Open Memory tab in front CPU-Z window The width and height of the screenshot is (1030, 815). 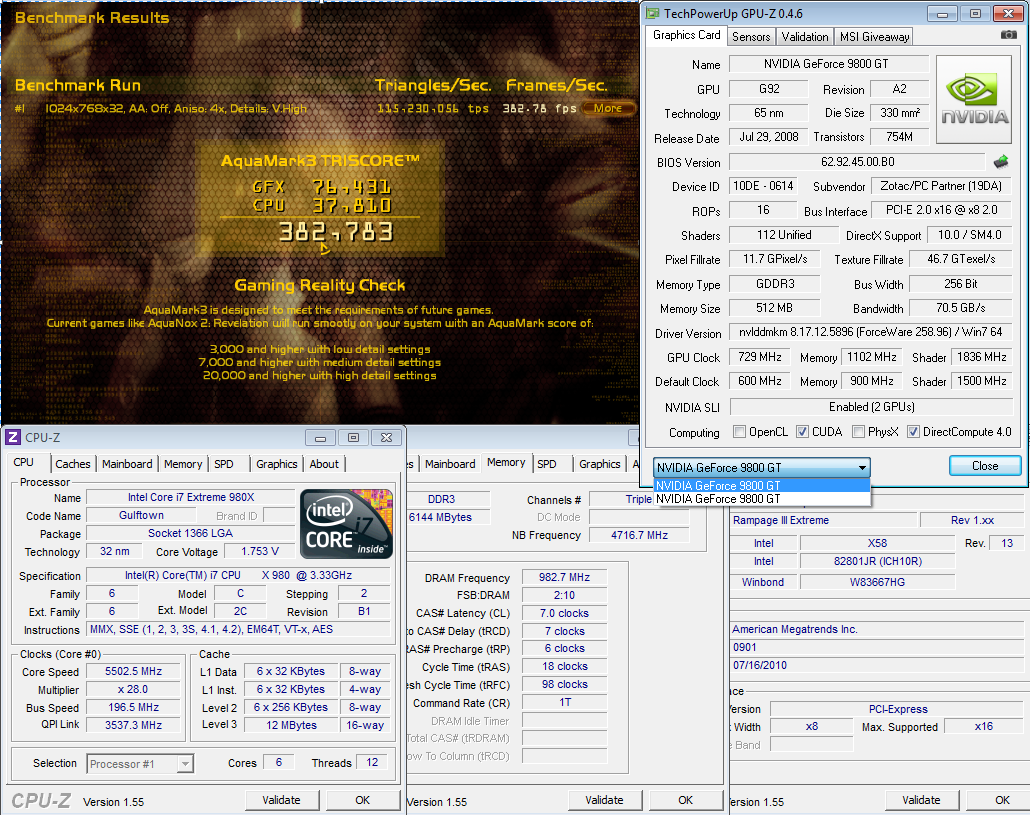coord(183,464)
